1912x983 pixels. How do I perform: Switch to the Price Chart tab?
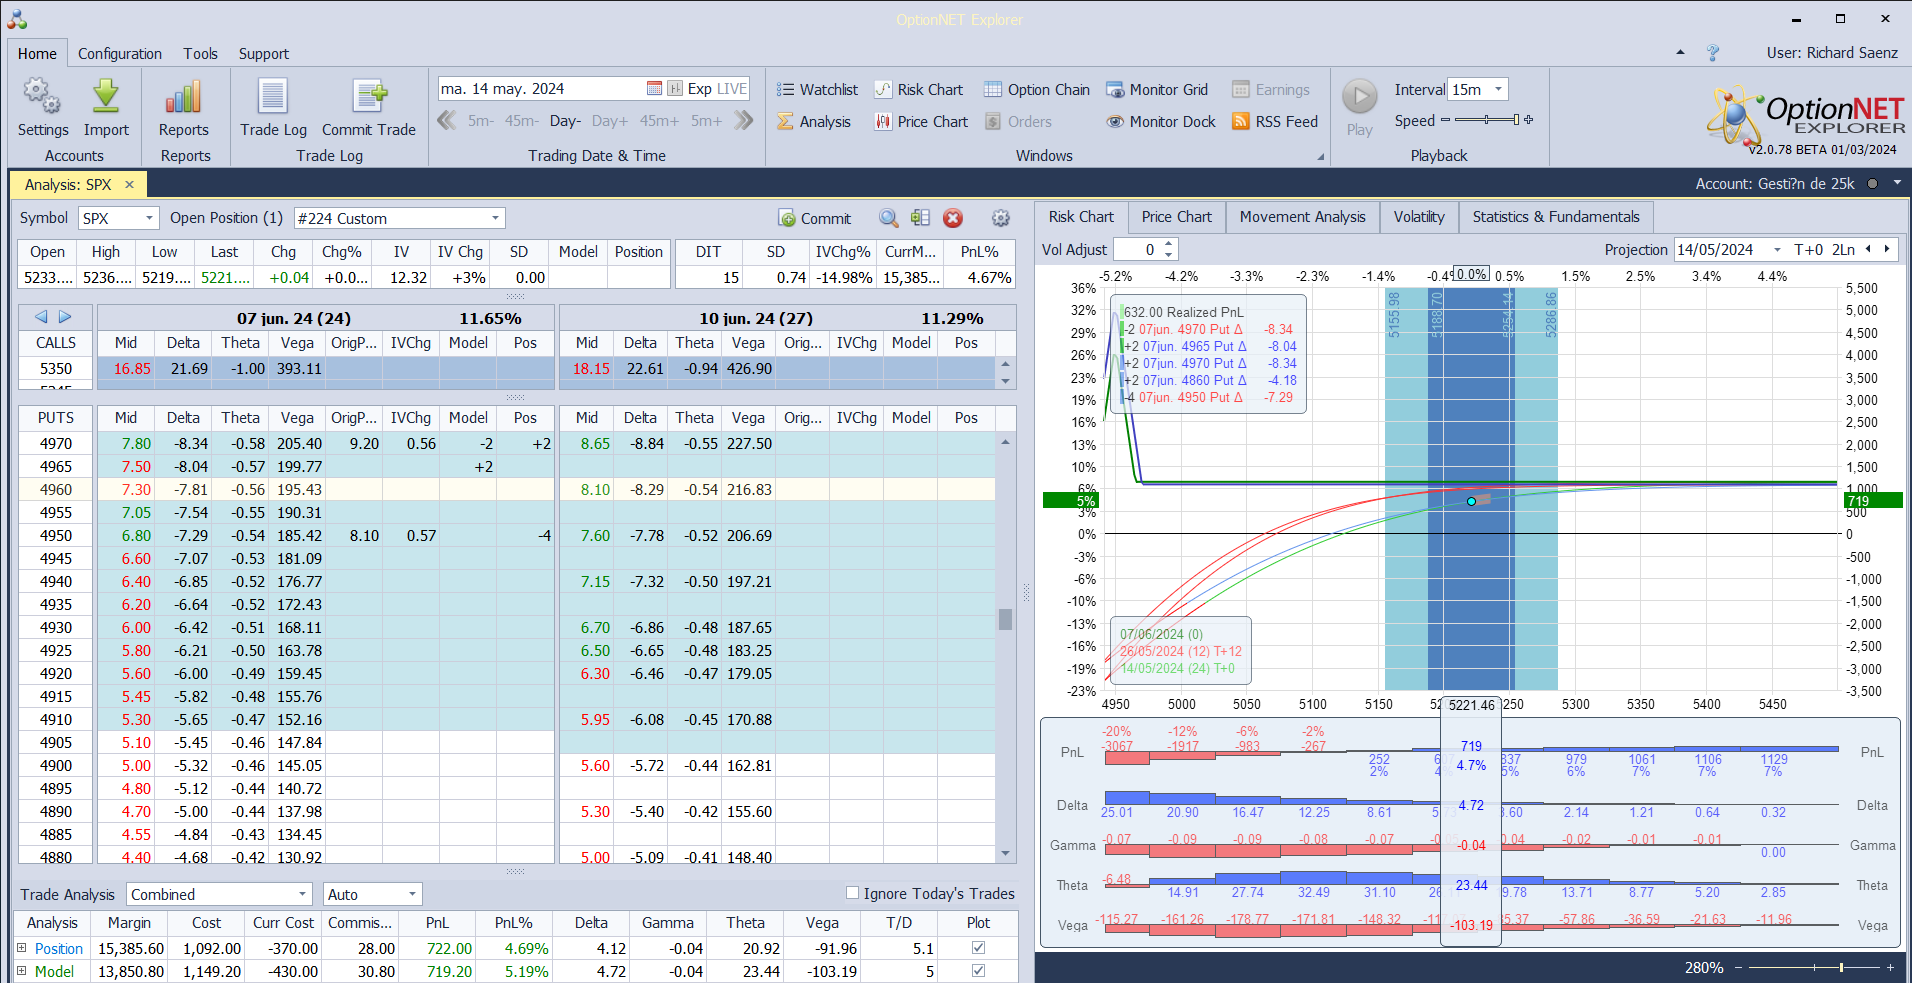point(1176,217)
